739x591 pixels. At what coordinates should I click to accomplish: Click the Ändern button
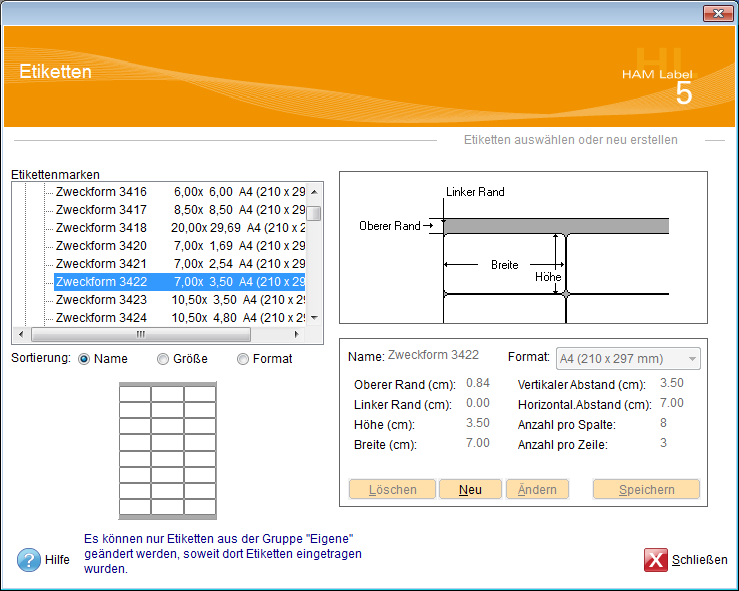537,489
